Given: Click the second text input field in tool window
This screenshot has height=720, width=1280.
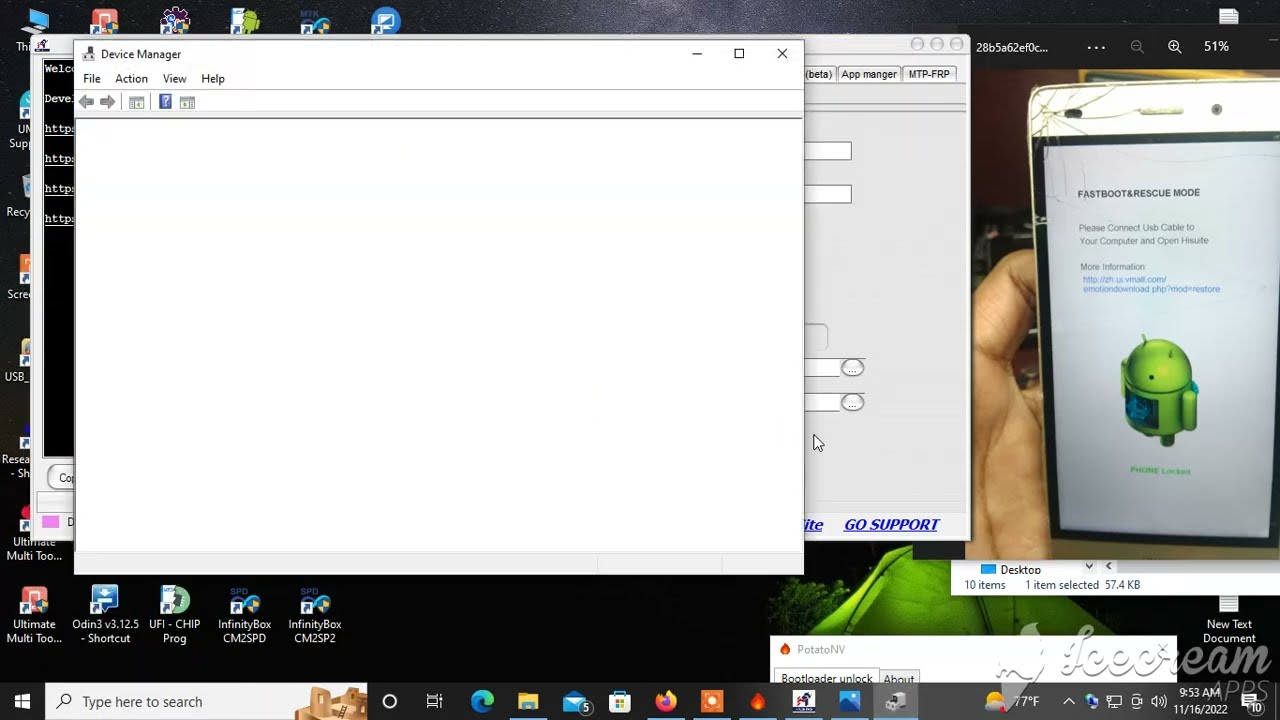Looking at the screenshot, I should 828,194.
